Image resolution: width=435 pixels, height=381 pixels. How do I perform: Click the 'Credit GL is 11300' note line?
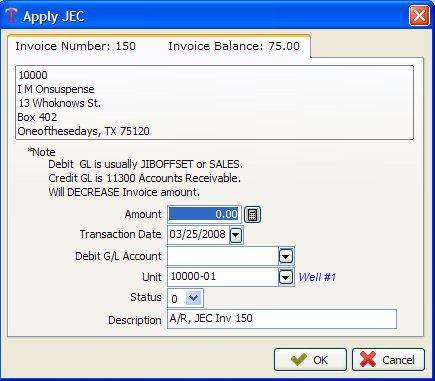[x=144, y=178]
